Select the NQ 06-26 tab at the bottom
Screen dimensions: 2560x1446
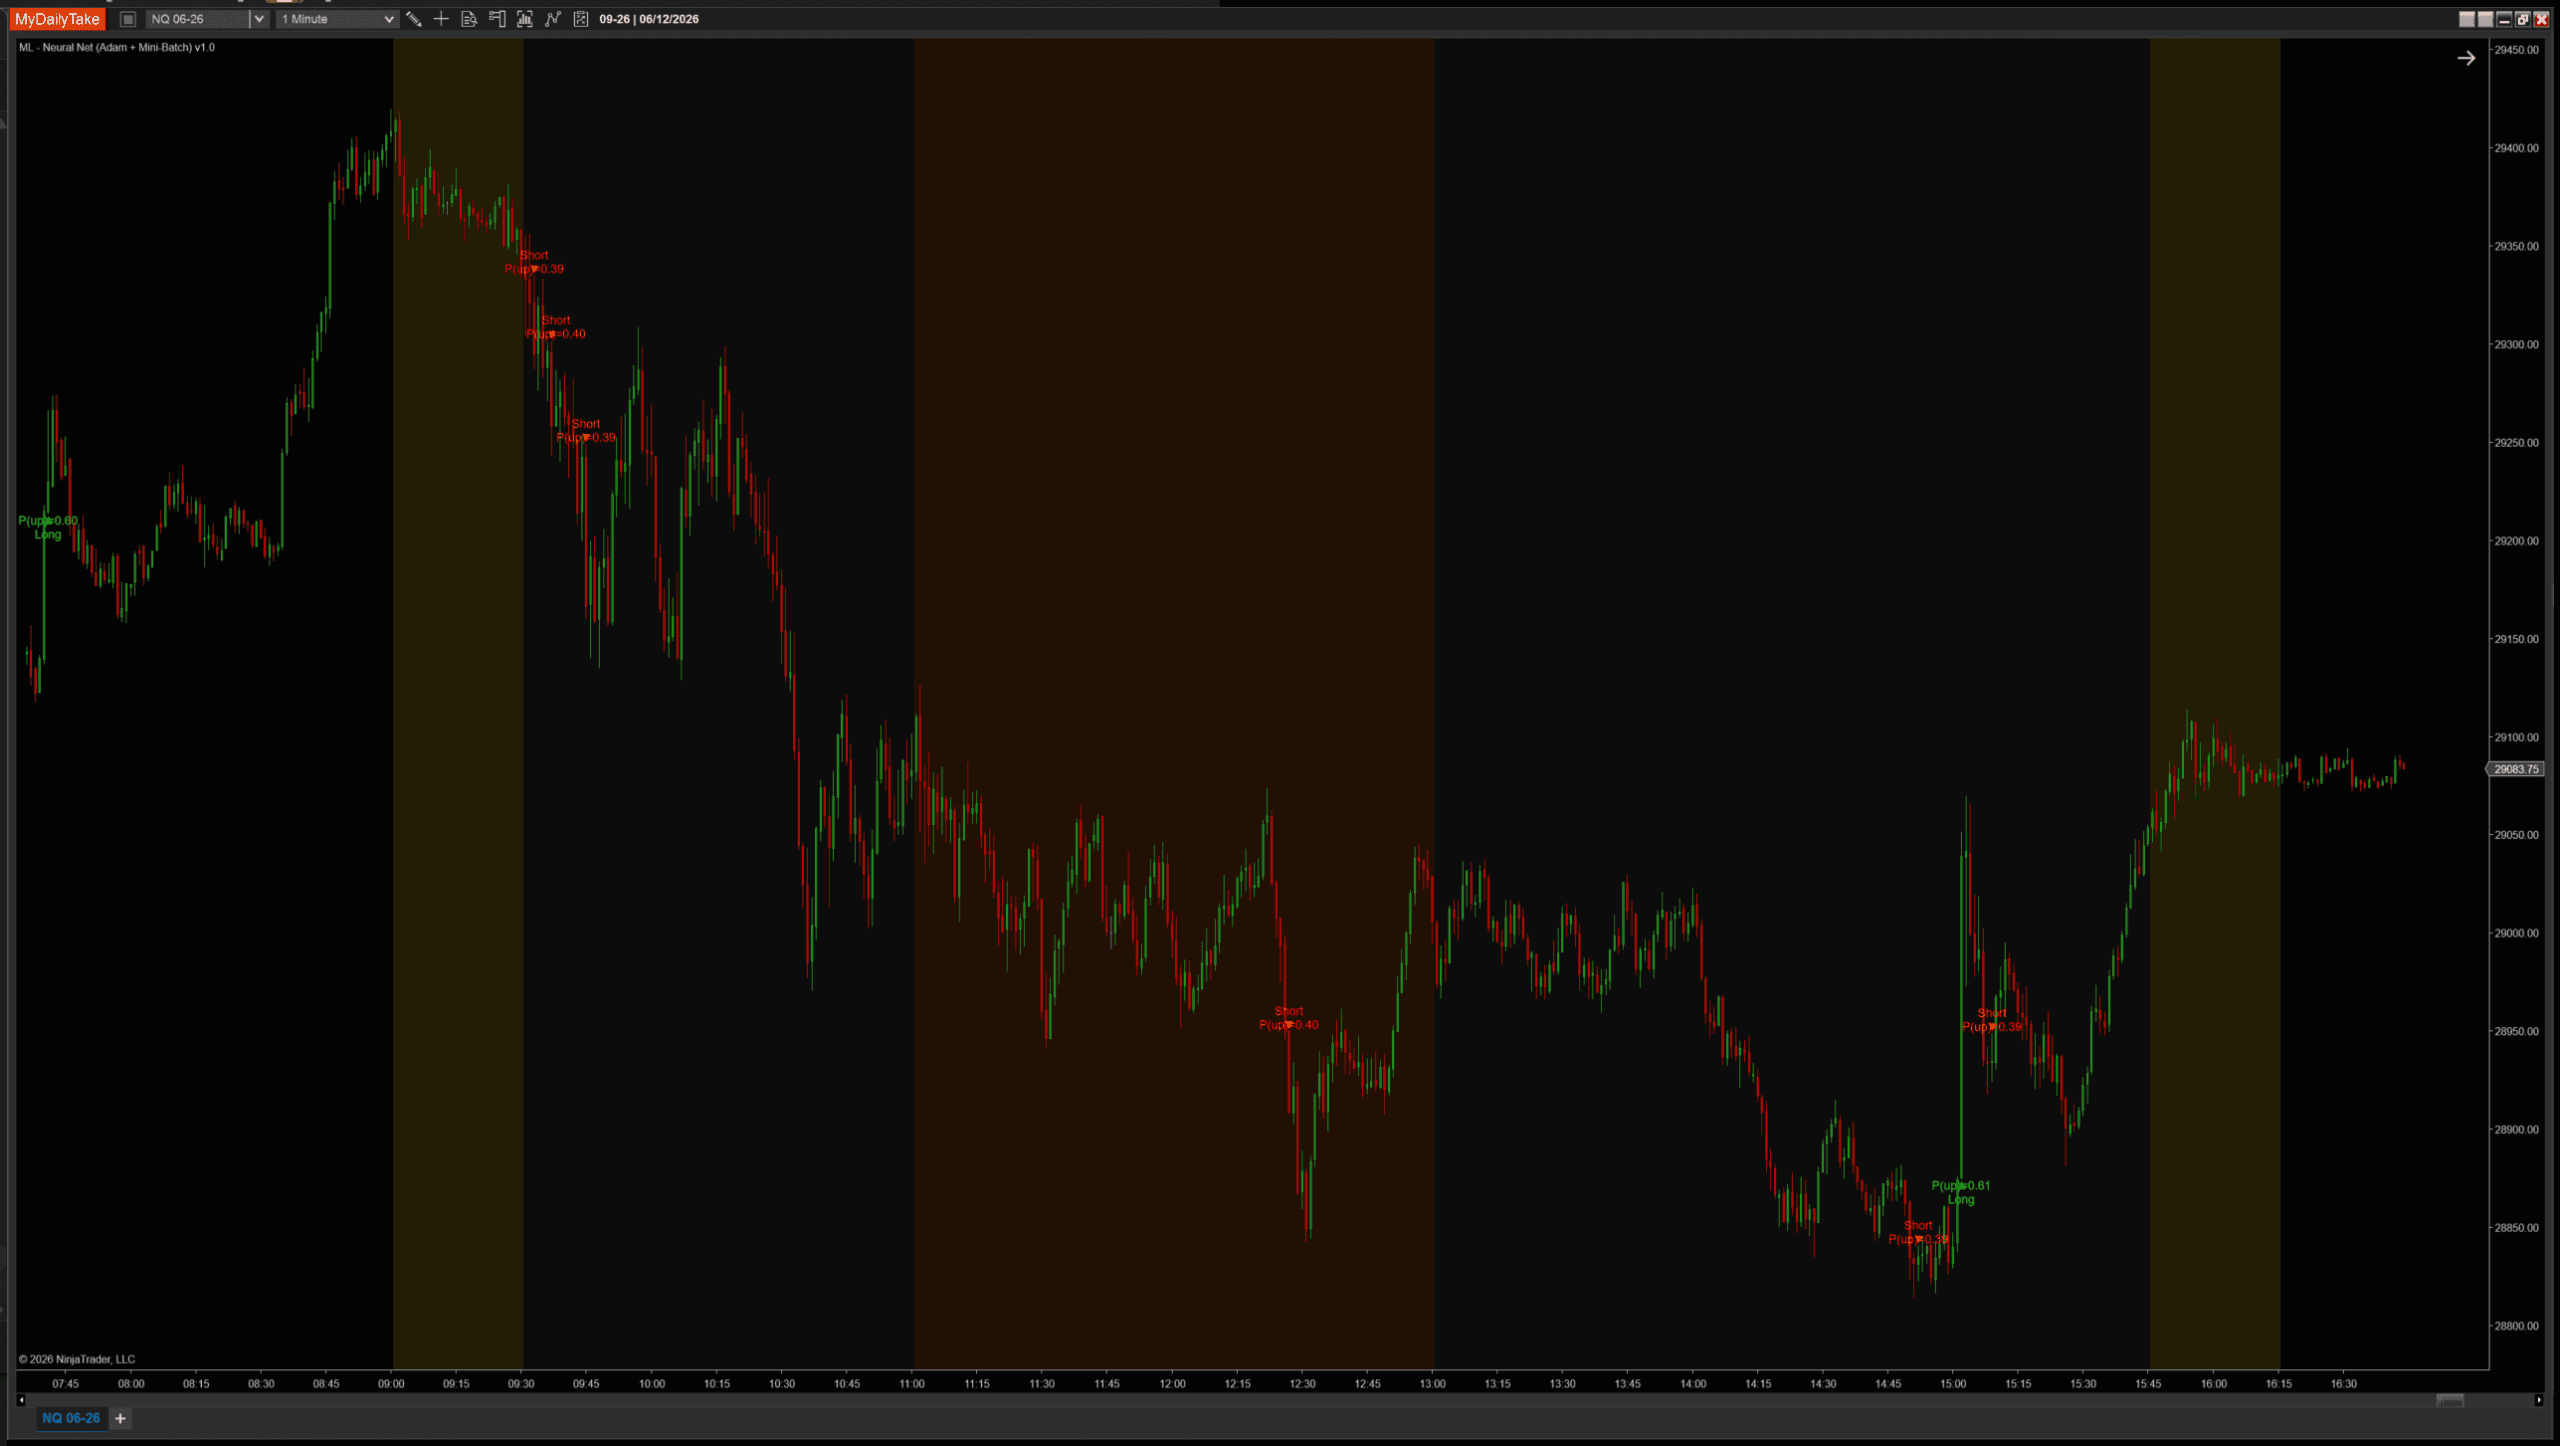[71, 1418]
